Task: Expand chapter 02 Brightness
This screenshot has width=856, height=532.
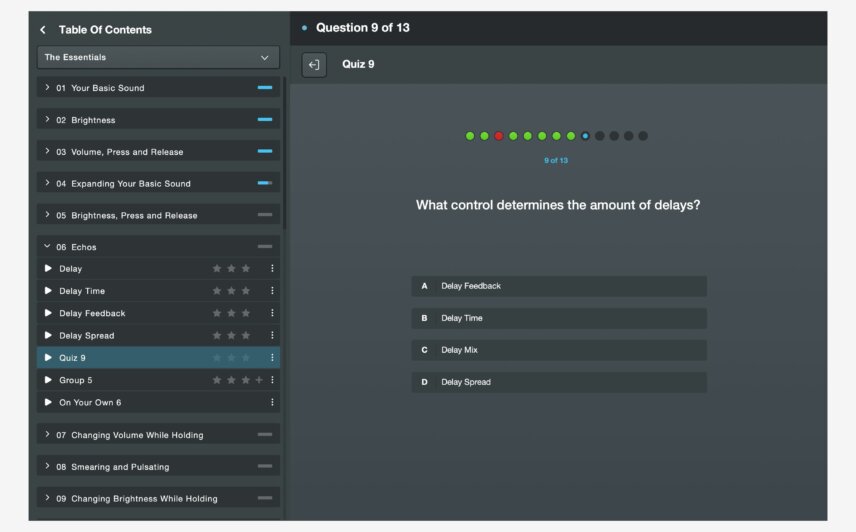Action: coord(47,119)
